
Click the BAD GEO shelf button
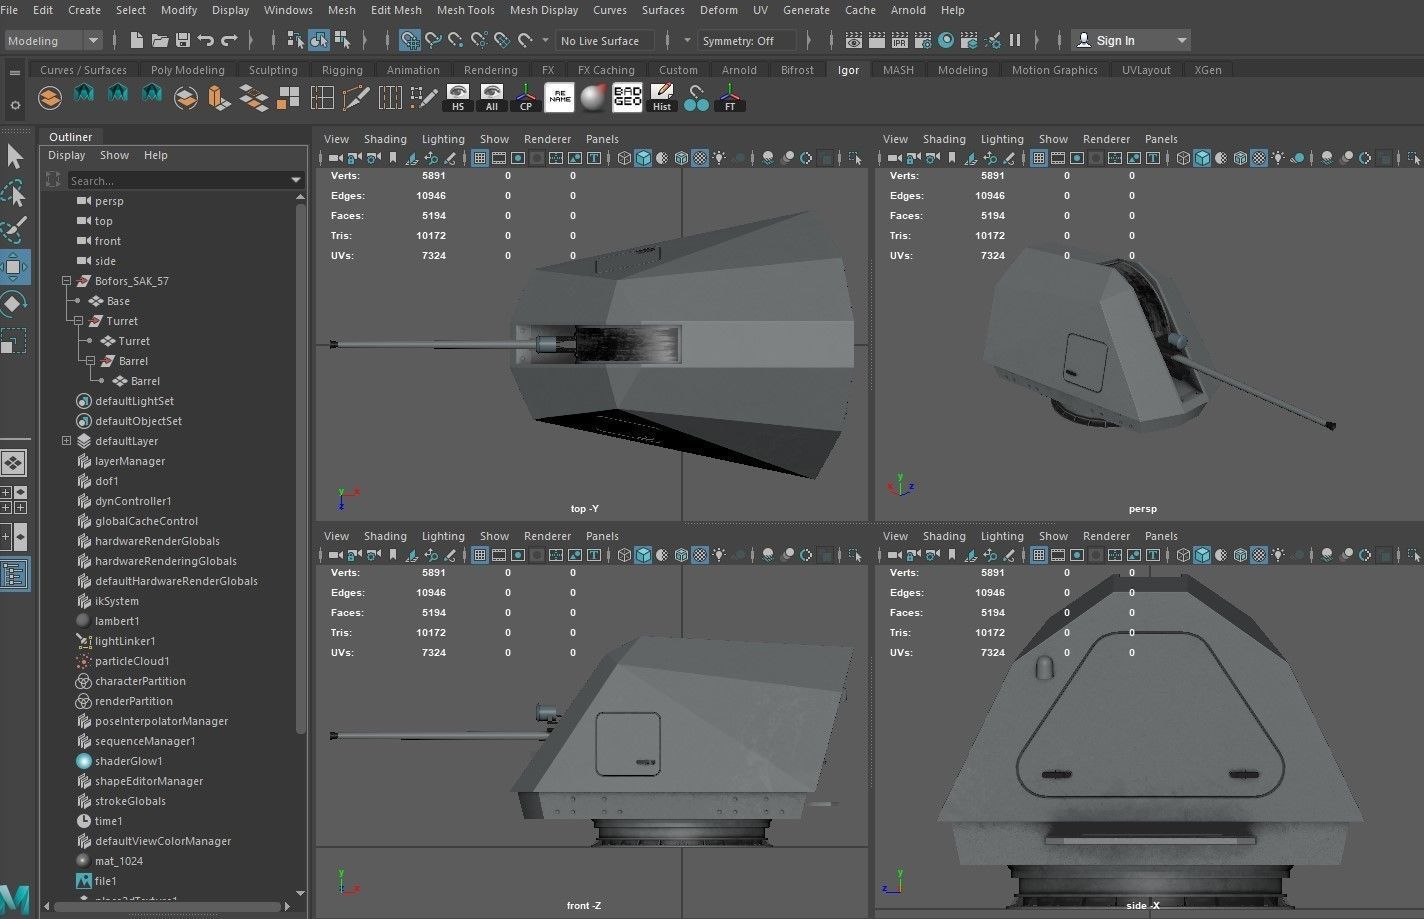point(628,97)
